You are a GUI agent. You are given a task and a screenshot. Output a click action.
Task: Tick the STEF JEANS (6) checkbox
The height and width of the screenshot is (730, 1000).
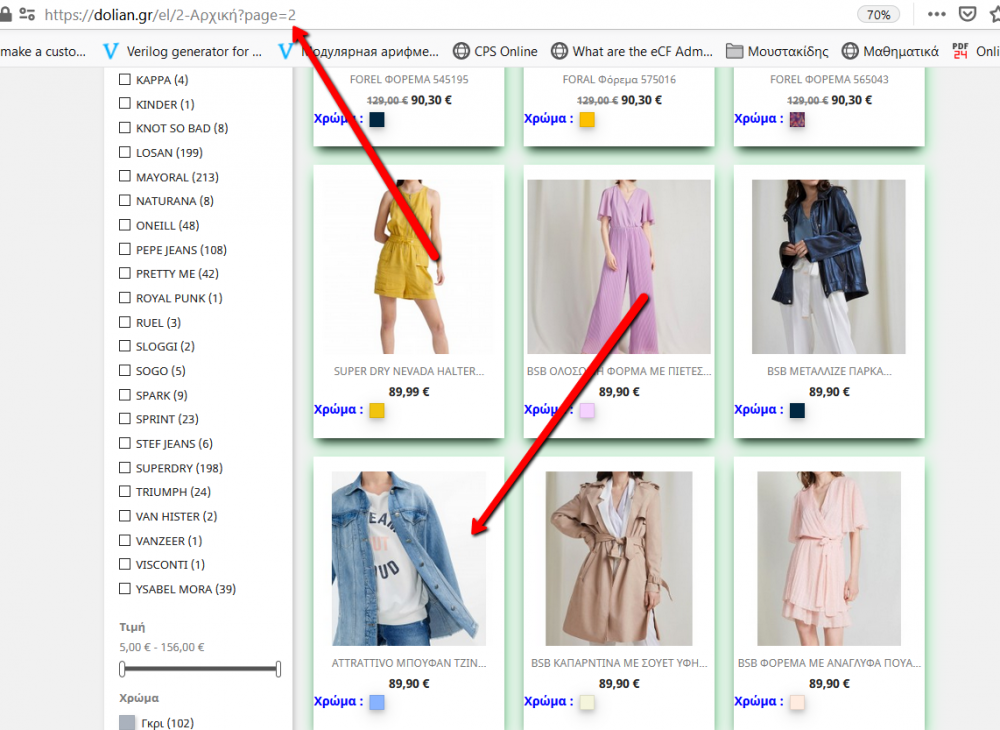pos(125,443)
